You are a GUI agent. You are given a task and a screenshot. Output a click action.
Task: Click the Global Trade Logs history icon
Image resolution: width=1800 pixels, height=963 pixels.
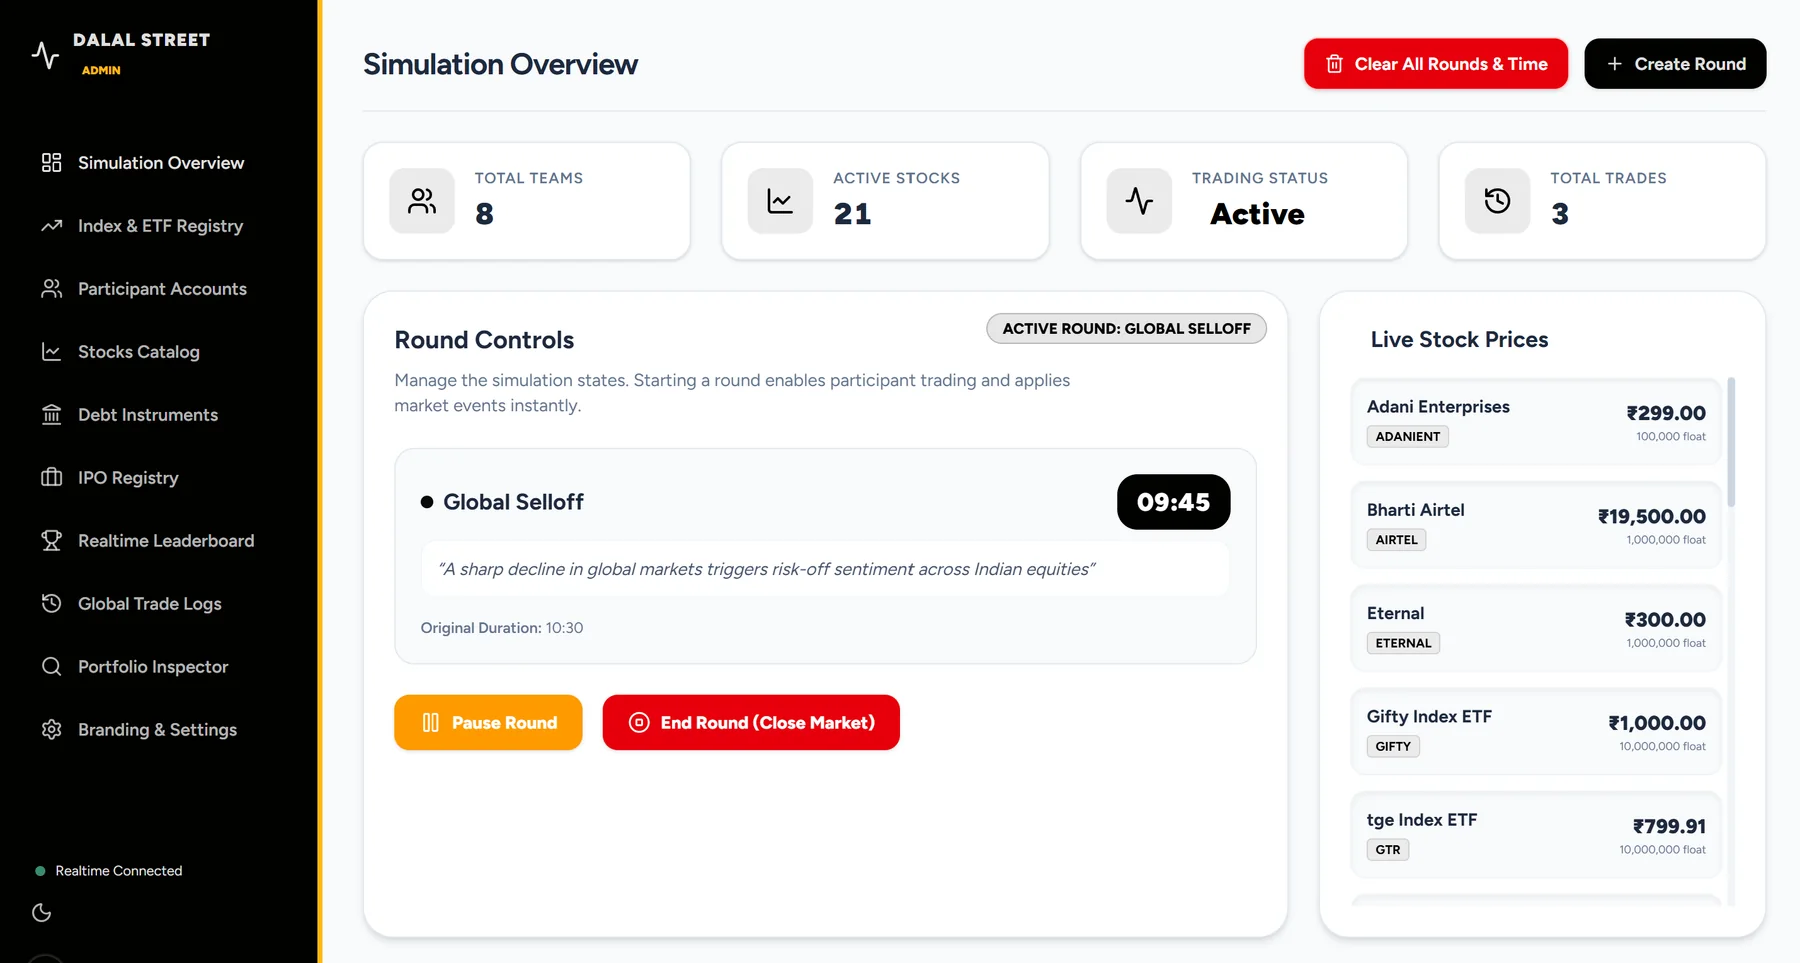(x=52, y=603)
